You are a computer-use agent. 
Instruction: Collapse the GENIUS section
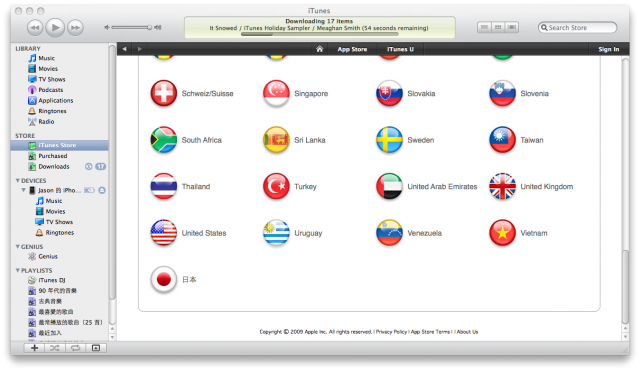[18, 247]
